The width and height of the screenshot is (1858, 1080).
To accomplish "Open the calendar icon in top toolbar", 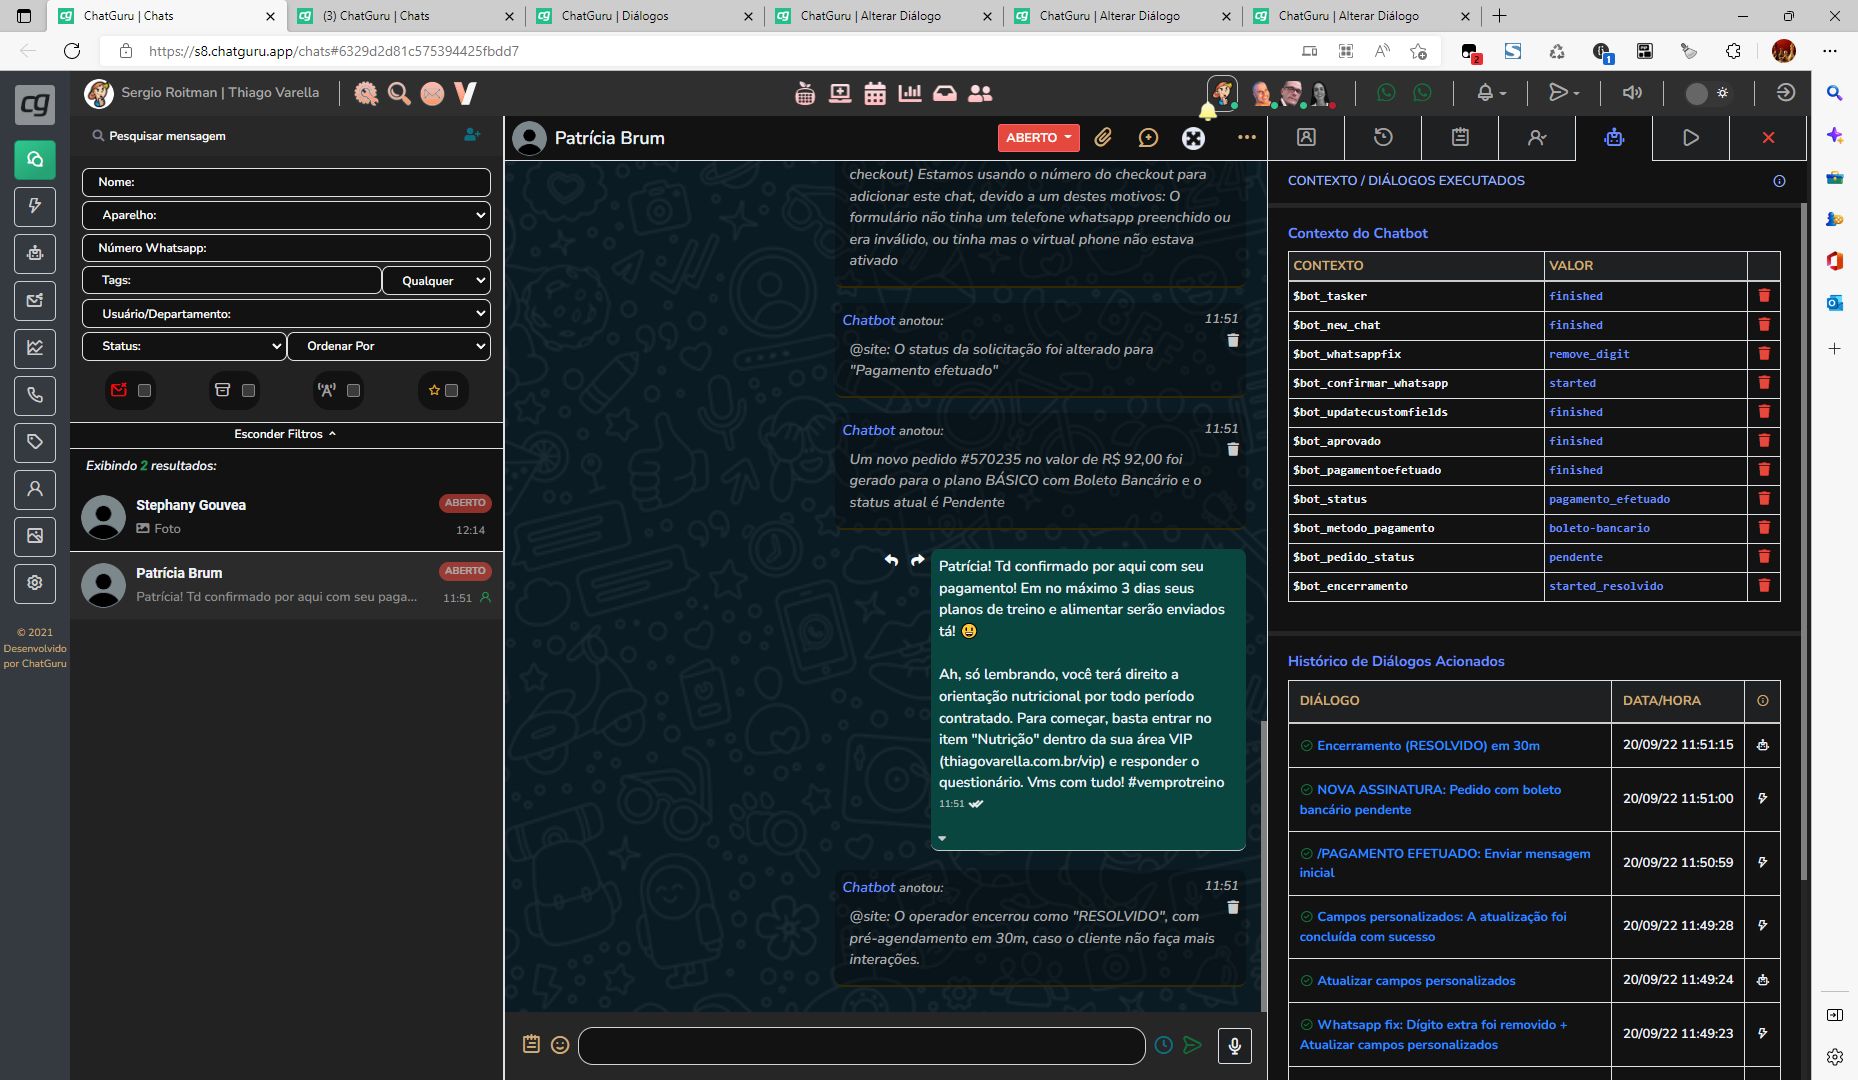I will pos(875,93).
